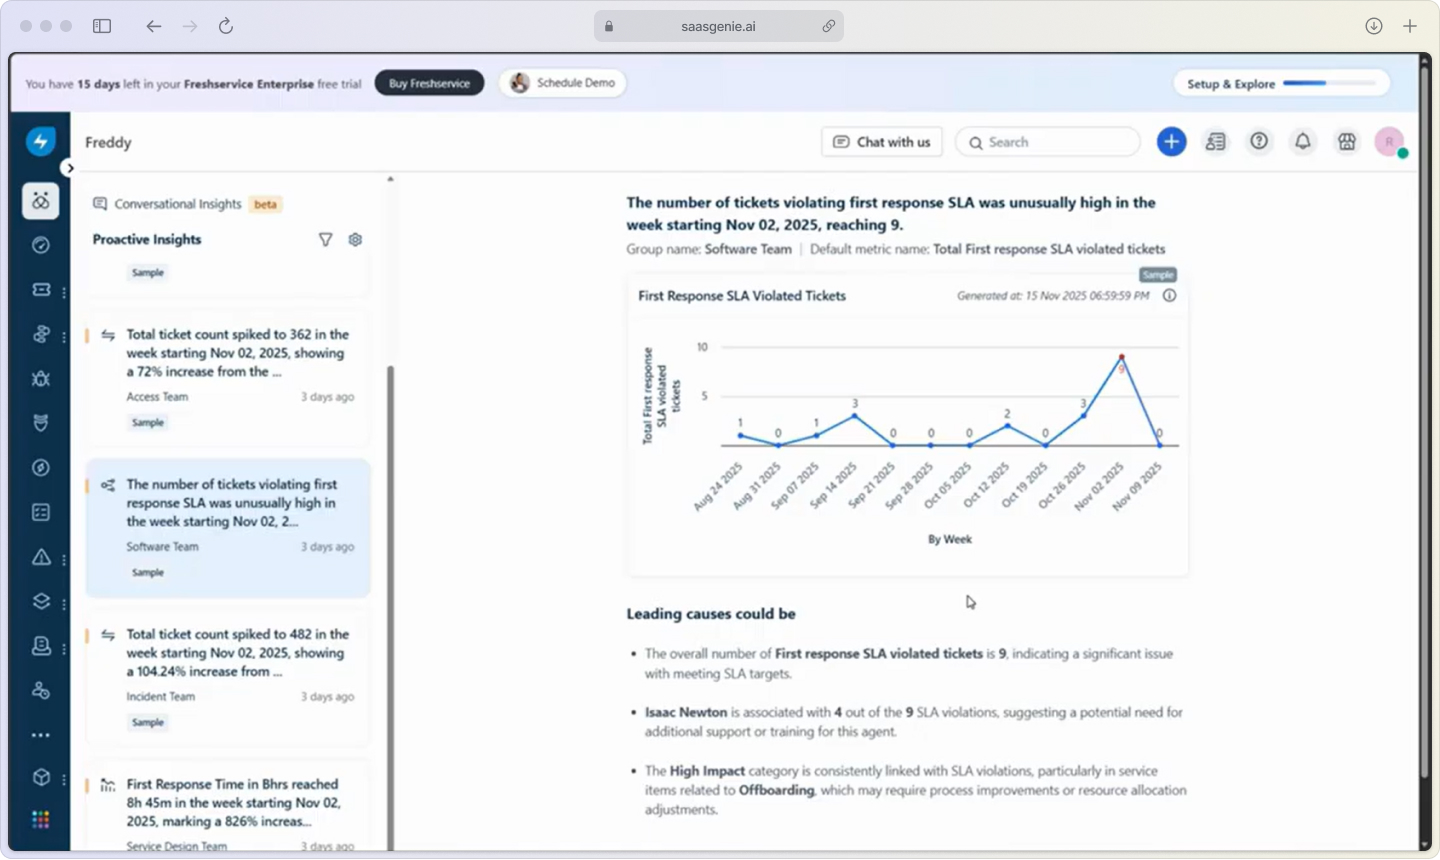This screenshot has width=1440, height=860.
Task: Open the announcements document icon in header
Action: click(x=1215, y=142)
